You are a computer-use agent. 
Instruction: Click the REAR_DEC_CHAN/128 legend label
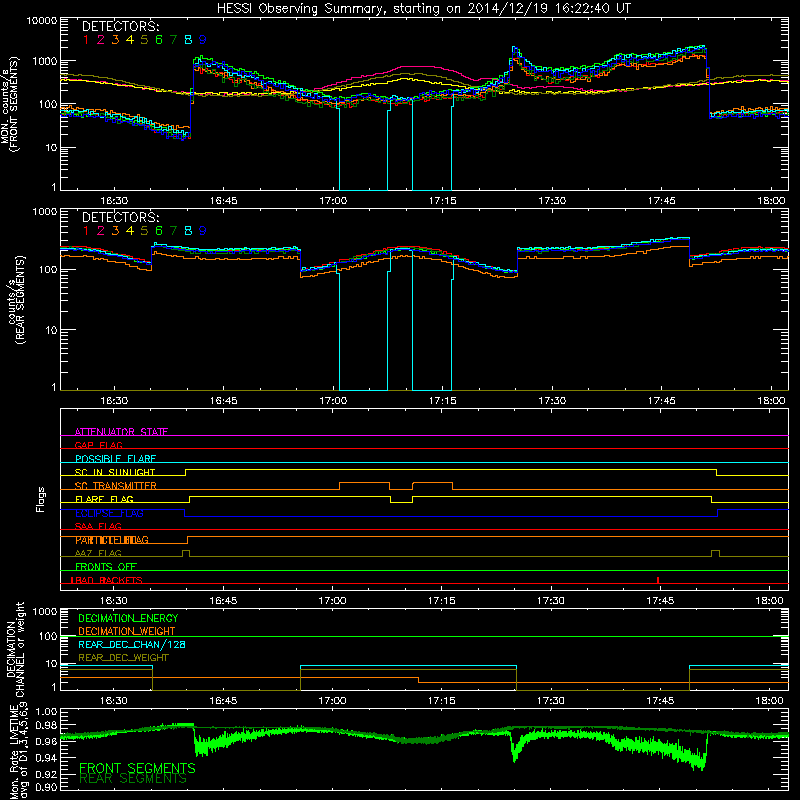coord(132,644)
